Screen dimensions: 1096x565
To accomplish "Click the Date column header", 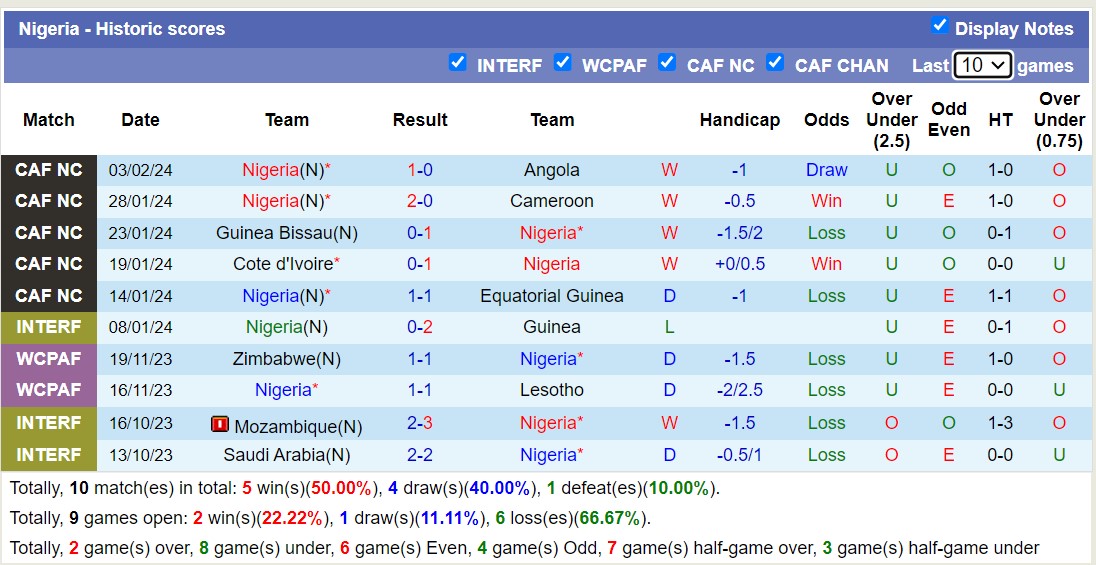I will (140, 120).
